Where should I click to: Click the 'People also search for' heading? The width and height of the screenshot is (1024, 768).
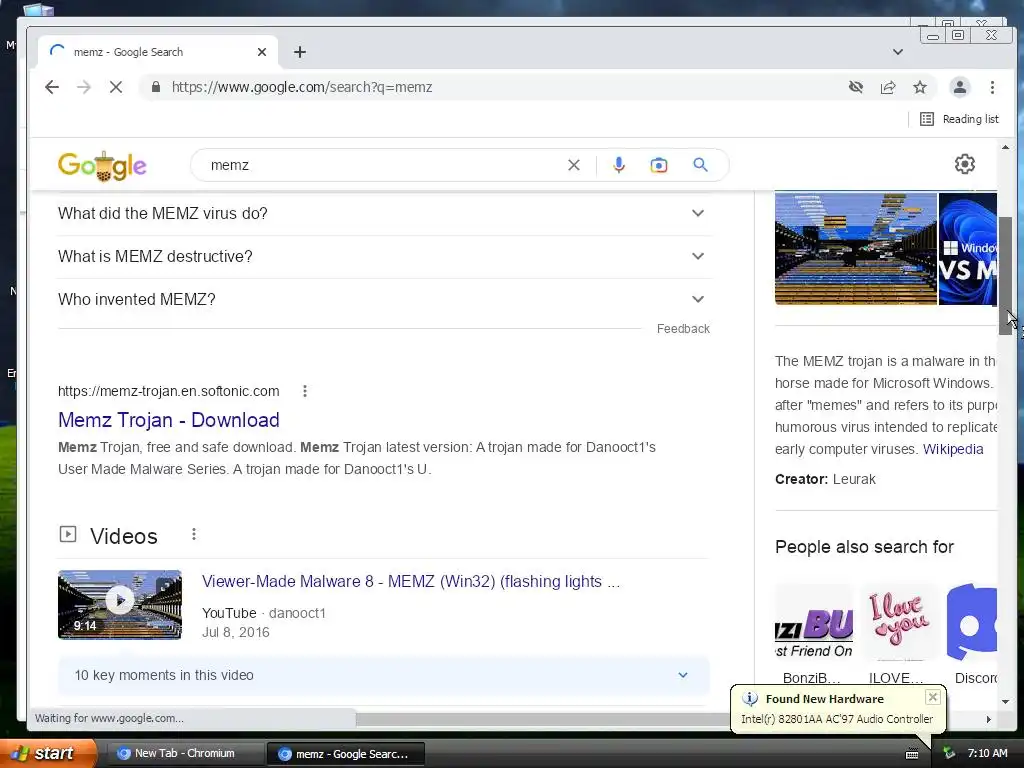tap(864, 547)
